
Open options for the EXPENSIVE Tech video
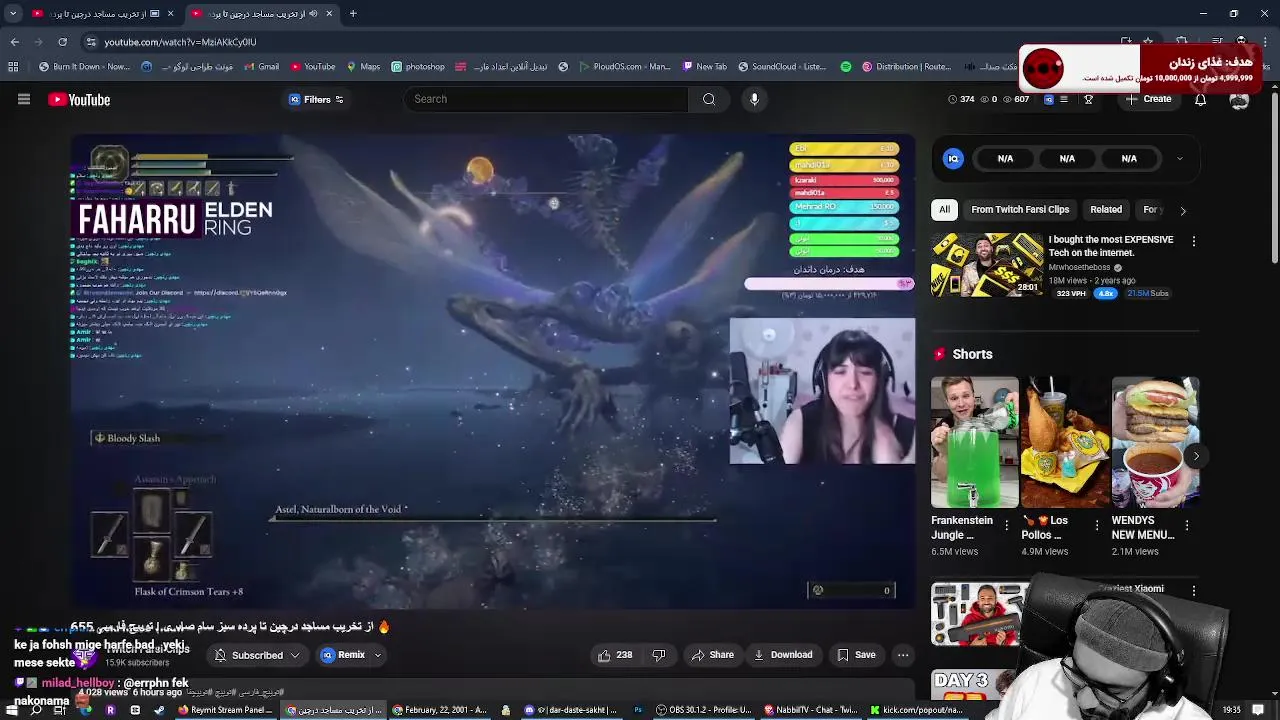(1193, 241)
